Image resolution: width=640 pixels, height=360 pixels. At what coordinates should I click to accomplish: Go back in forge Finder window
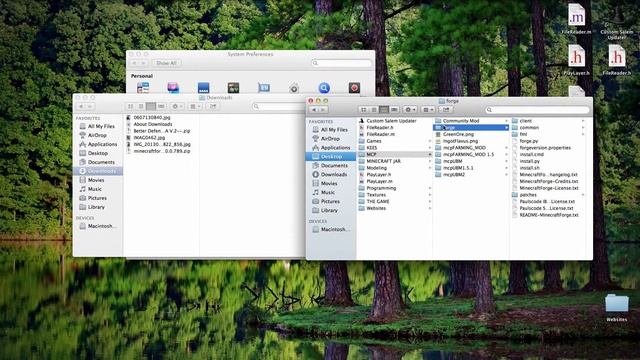314,109
